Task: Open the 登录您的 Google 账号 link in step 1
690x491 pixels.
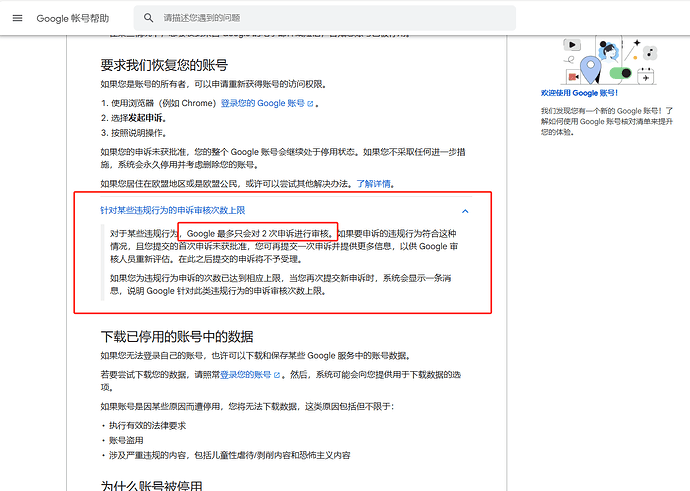Action: [263, 103]
